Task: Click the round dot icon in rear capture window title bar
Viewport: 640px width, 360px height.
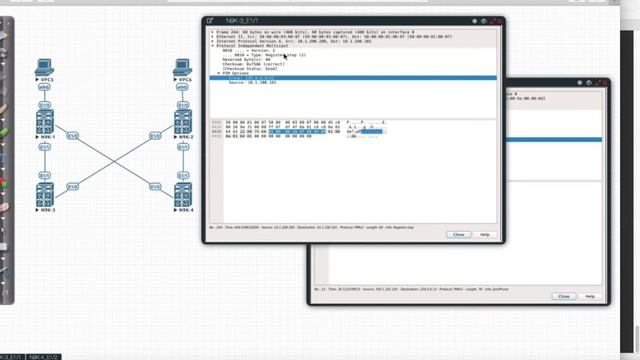Action: click(580, 82)
